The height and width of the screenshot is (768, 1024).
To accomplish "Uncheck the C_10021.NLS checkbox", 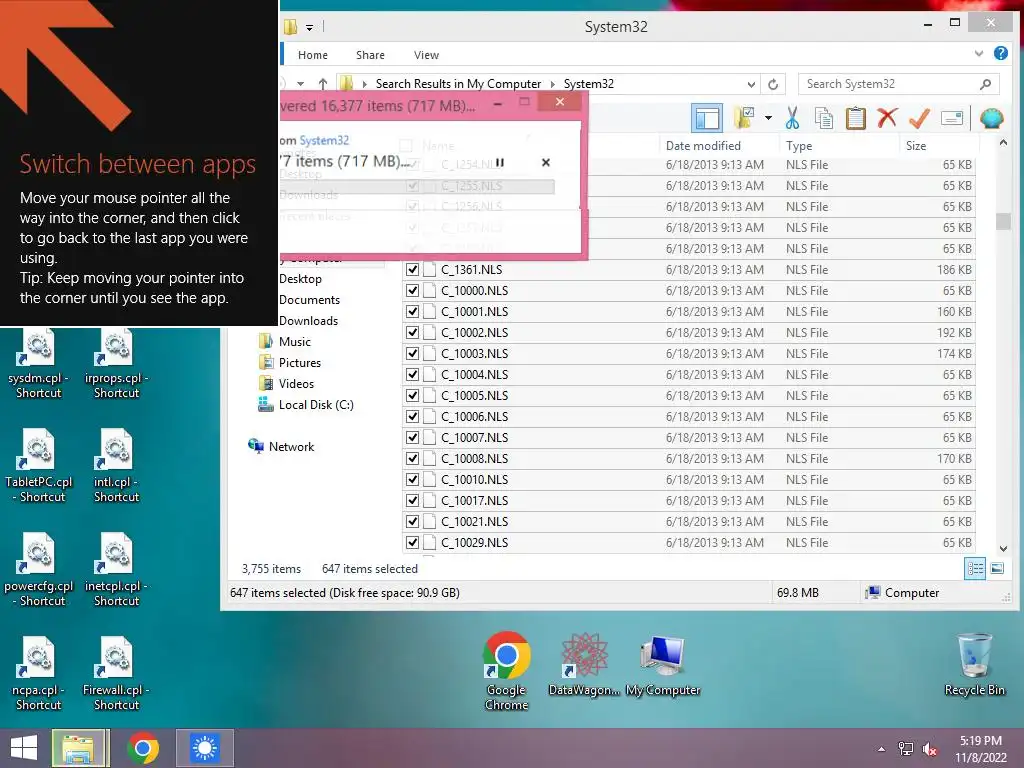I will 412,521.
